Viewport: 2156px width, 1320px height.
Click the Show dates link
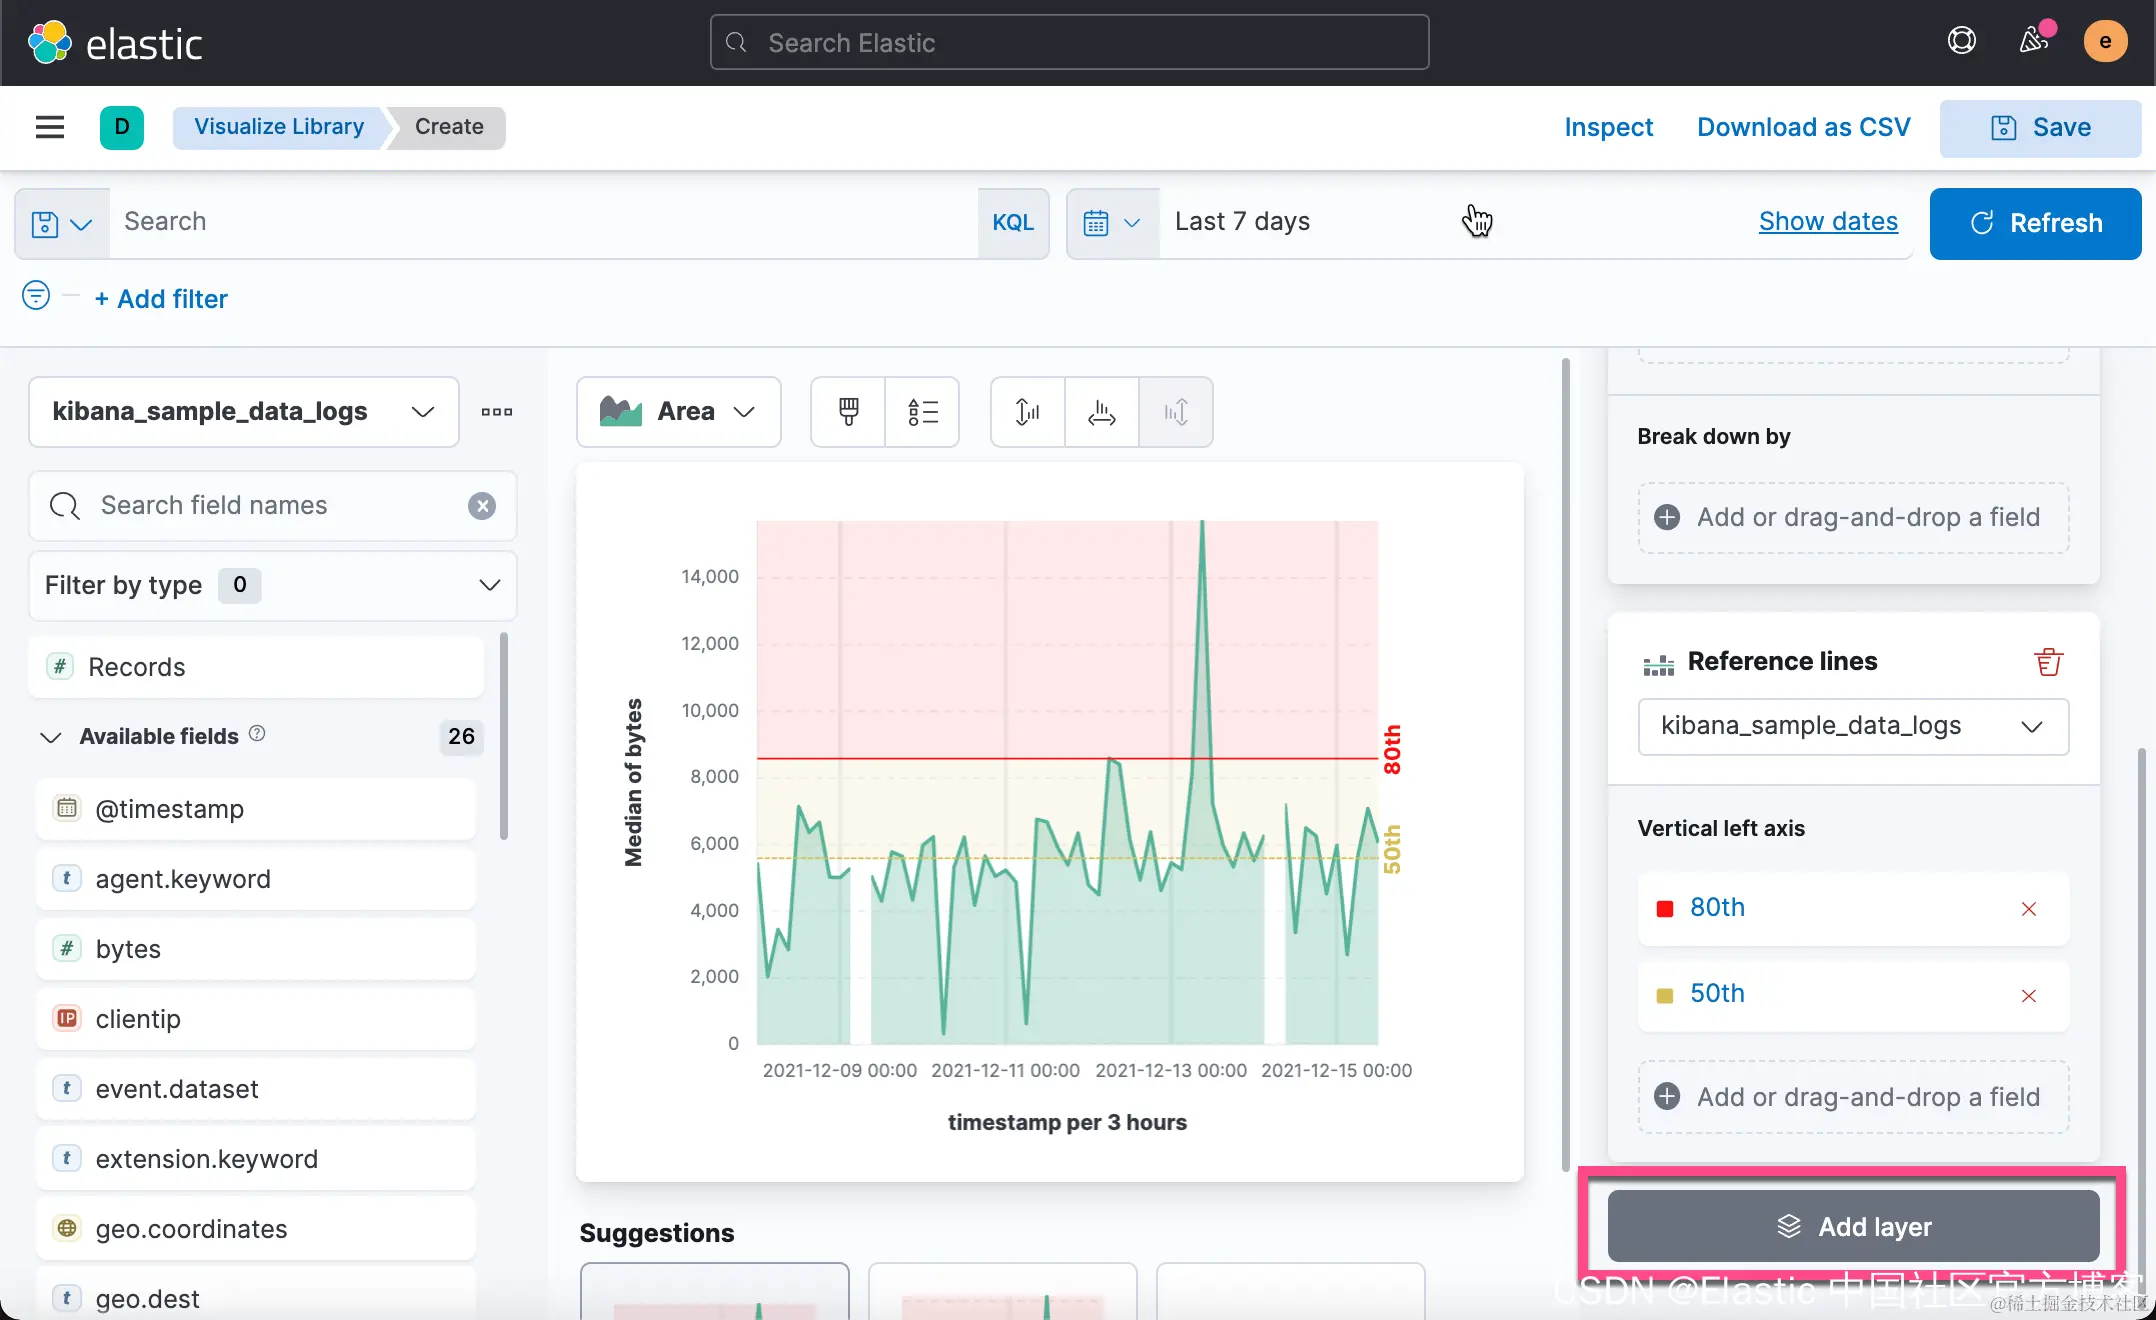[1828, 222]
